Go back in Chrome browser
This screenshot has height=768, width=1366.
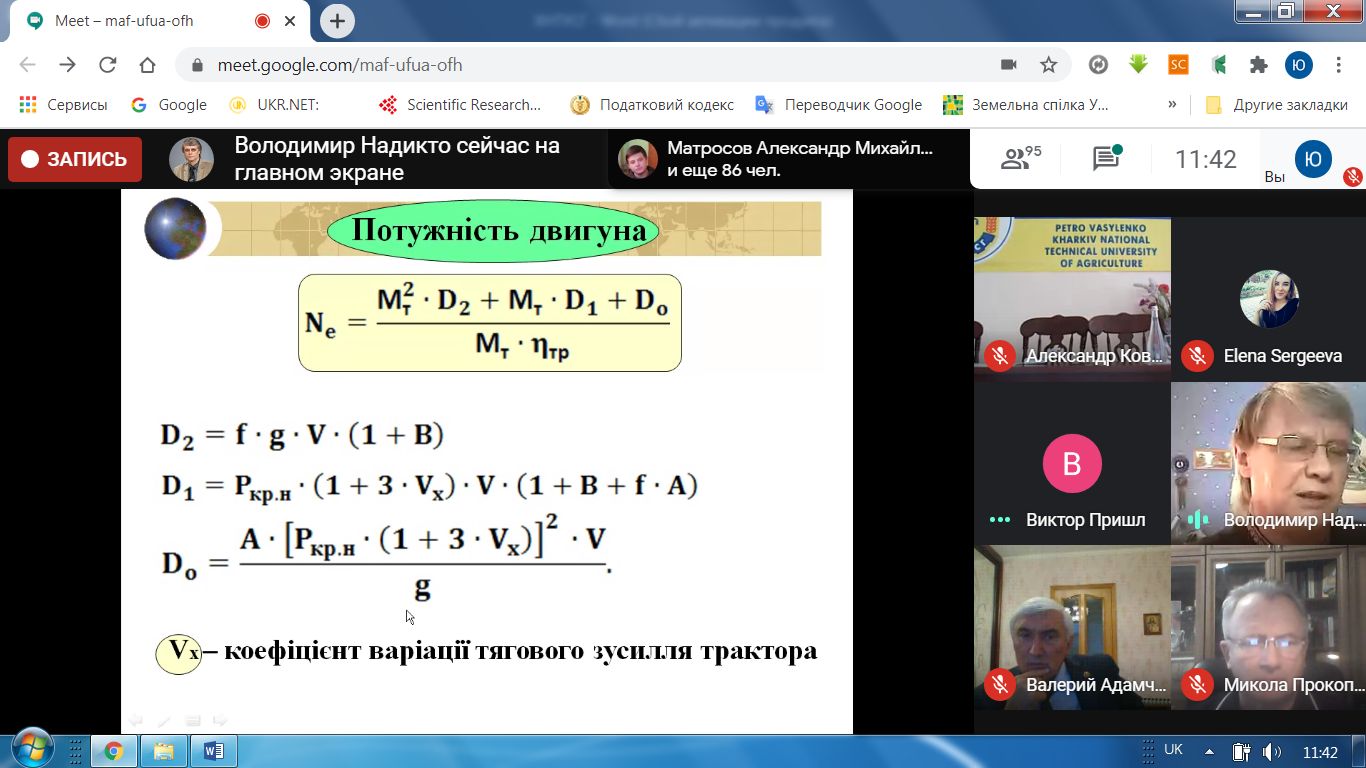pos(27,65)
